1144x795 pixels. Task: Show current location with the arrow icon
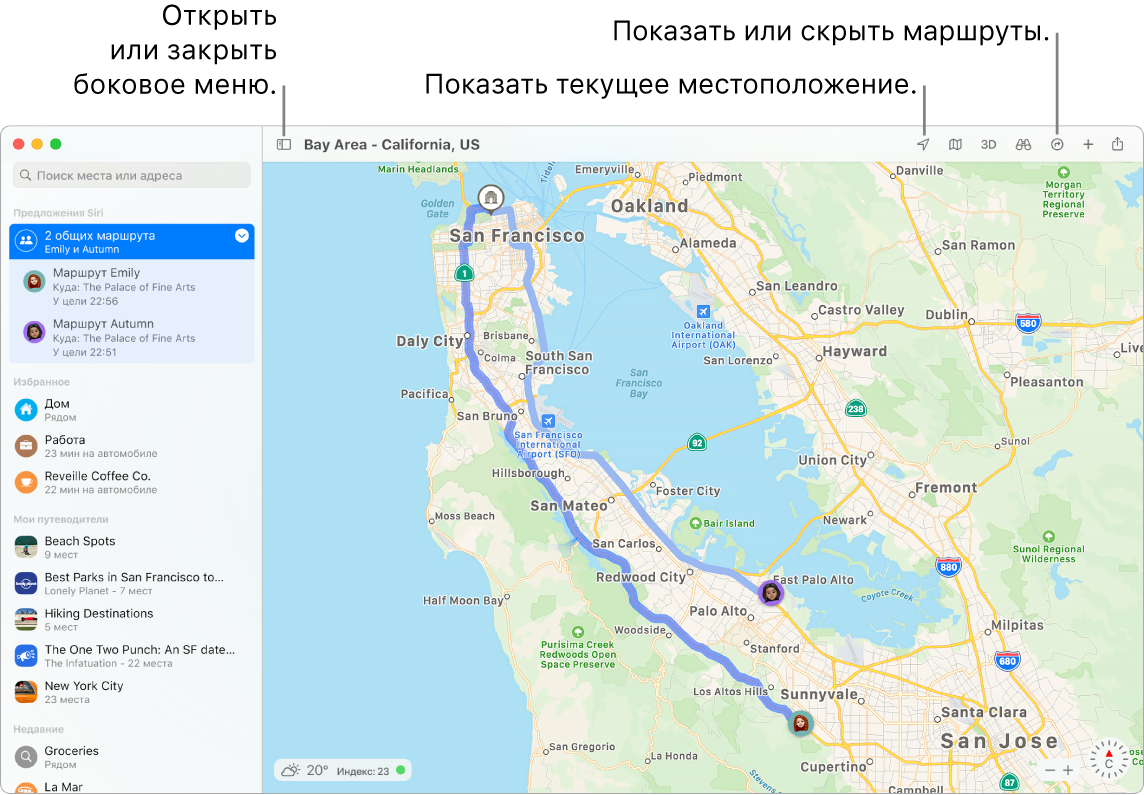click(x=922, y=144)
